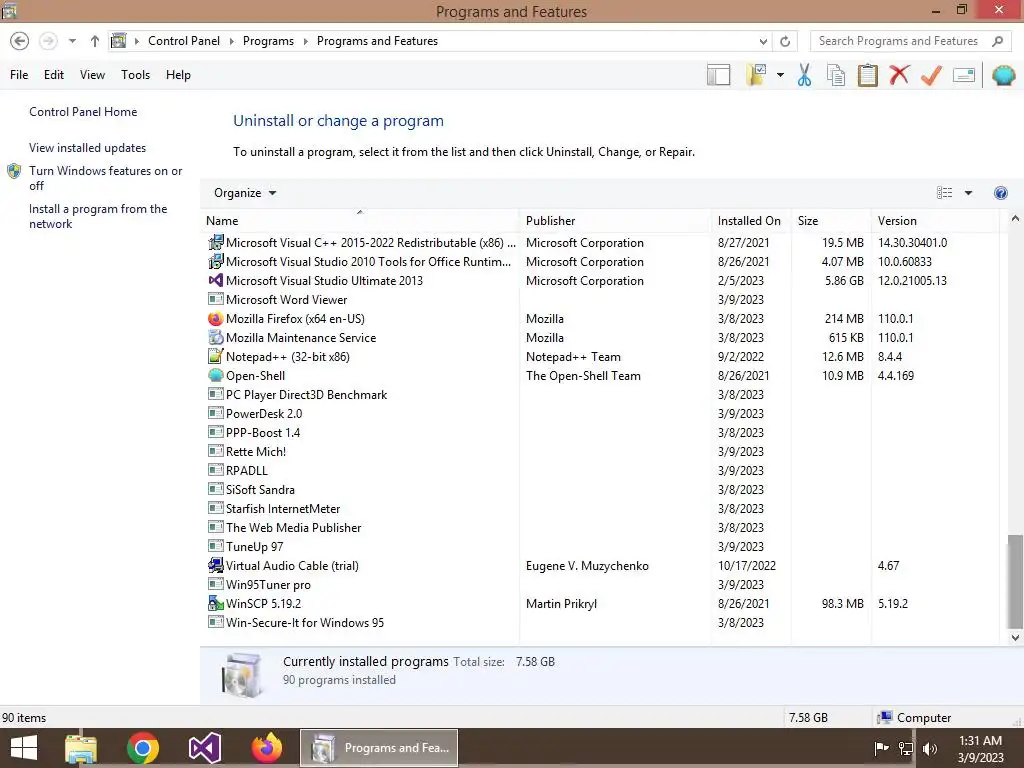This screenshot has height=768, width=1024.
Task: Select PowerDesk 2.0 entry
Action: (600, 413)
